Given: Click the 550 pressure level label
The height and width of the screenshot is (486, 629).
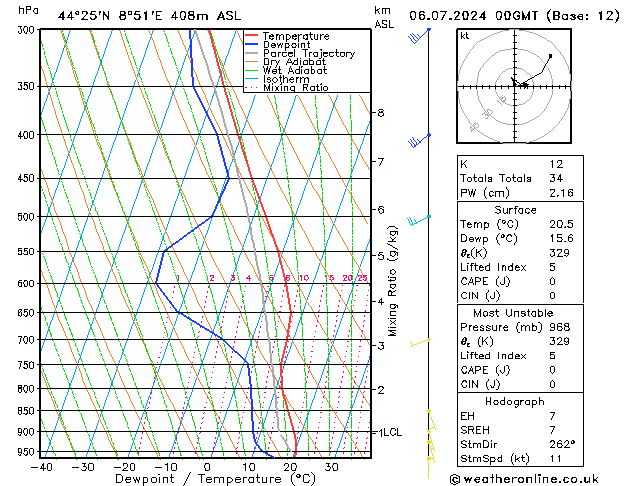Looking at the screenshot, I should point(28,252).
